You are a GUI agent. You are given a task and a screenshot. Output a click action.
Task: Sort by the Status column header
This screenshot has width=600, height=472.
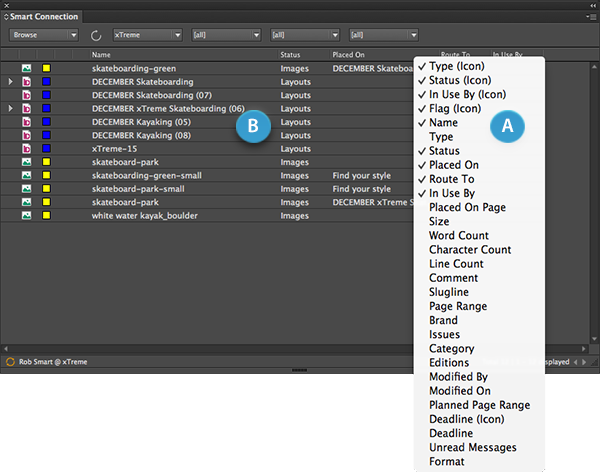304,55
